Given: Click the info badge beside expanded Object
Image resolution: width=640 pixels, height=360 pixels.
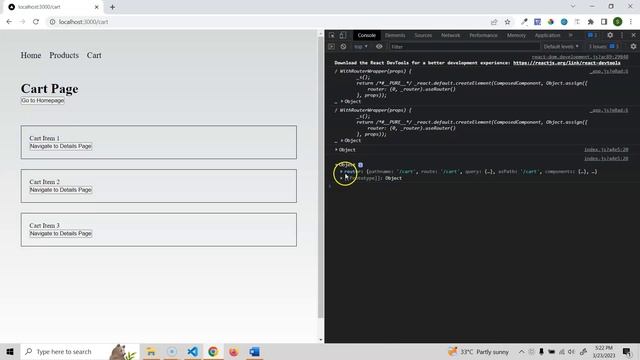Looking at the screenshot, I should (x=360, y=165).
